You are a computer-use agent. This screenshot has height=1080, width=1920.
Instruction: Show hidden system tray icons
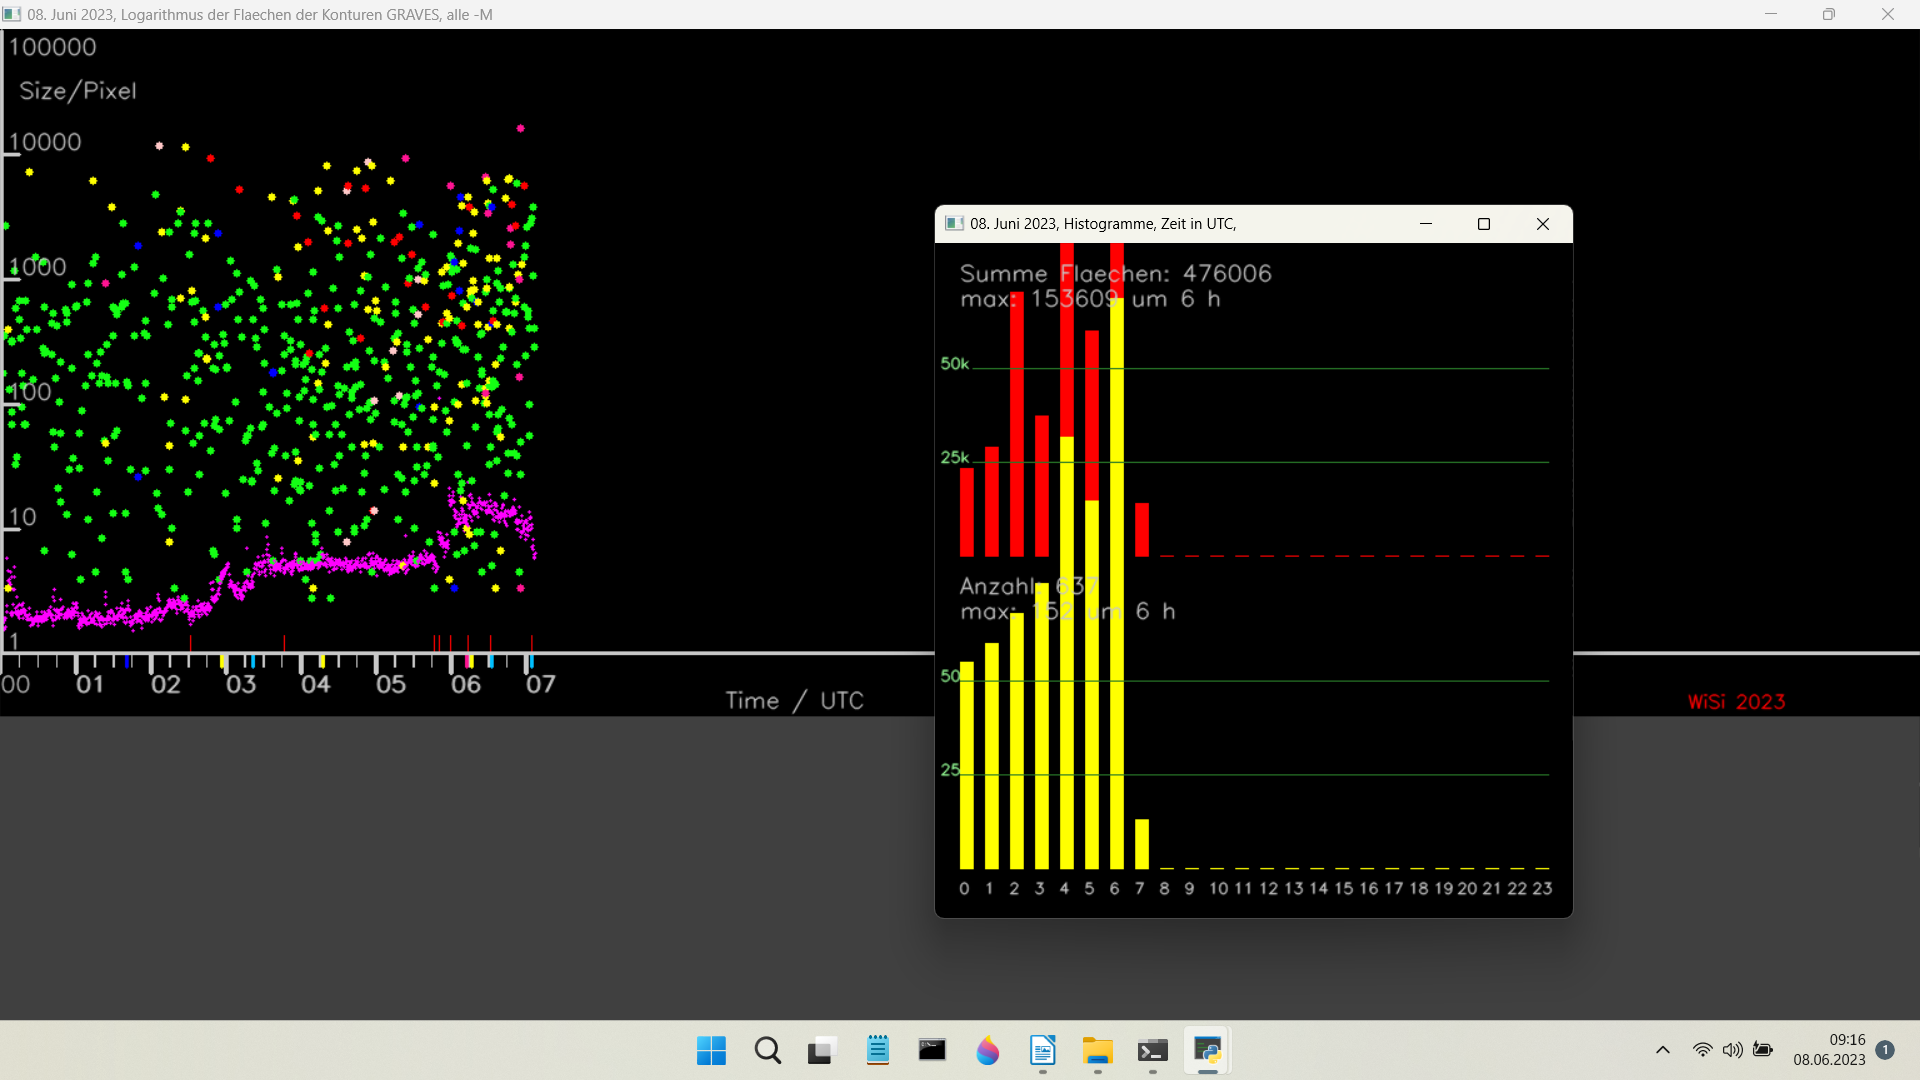pyautogui.click(x=1663, y=1050)
